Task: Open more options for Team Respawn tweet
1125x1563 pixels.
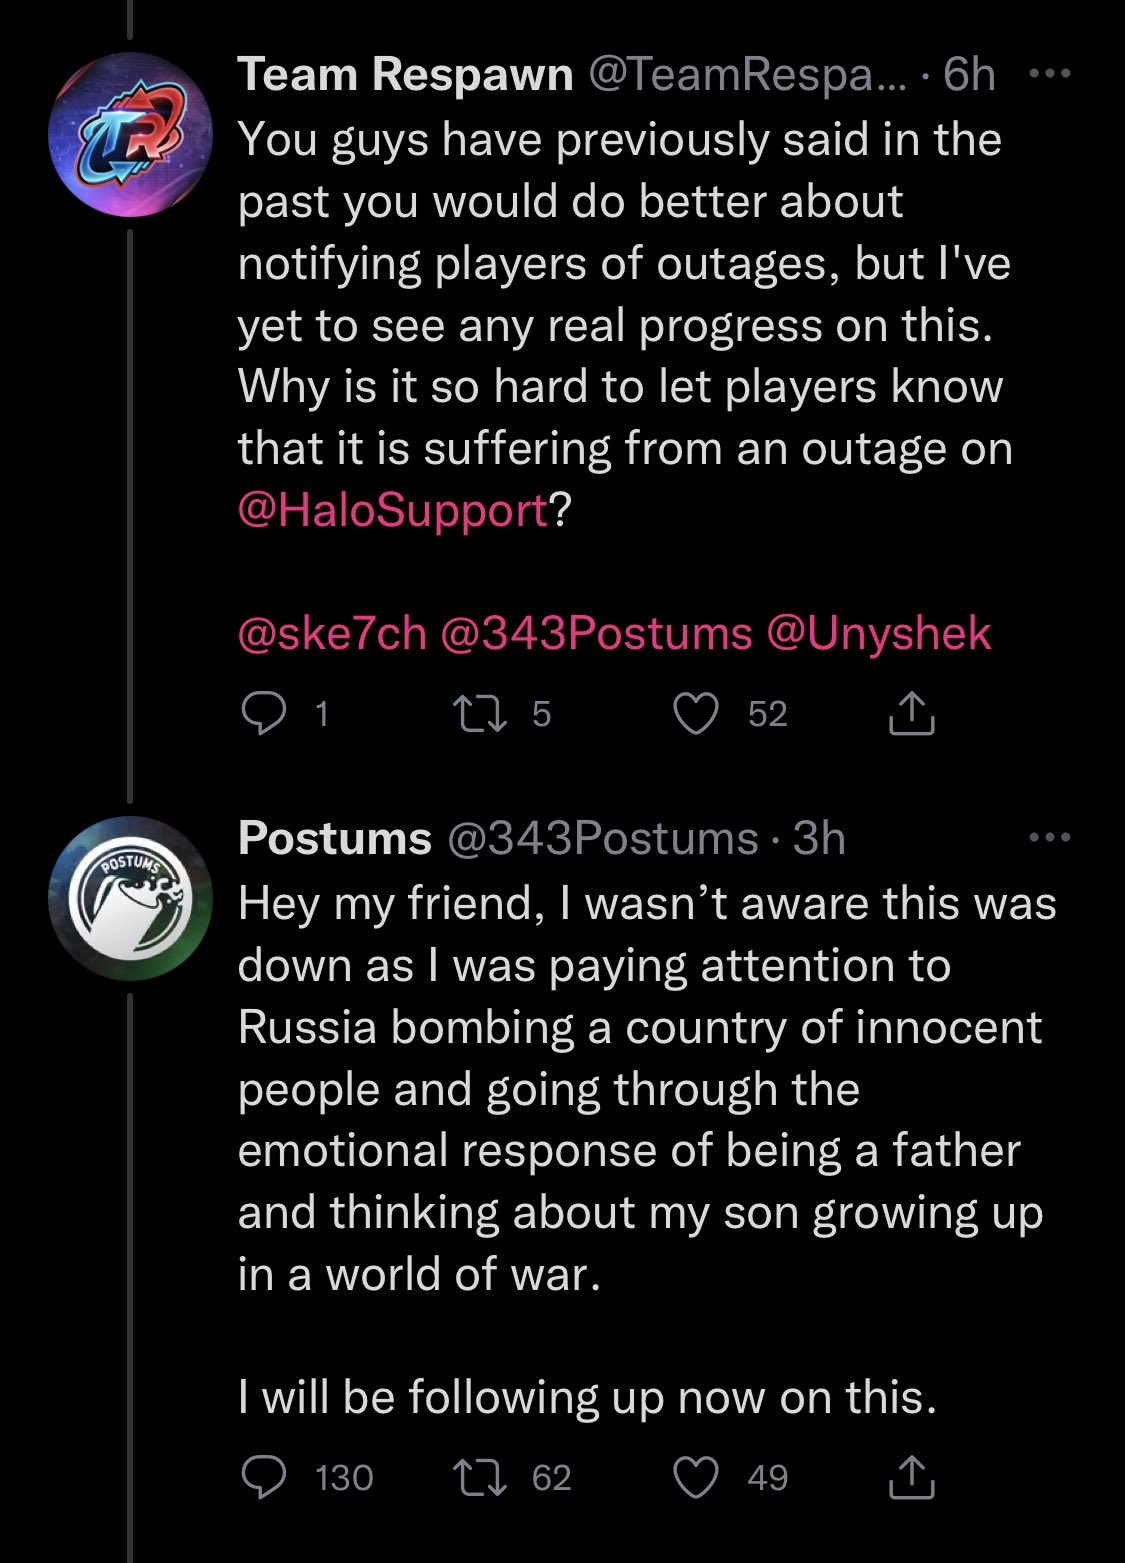Action: point(1049,74)
